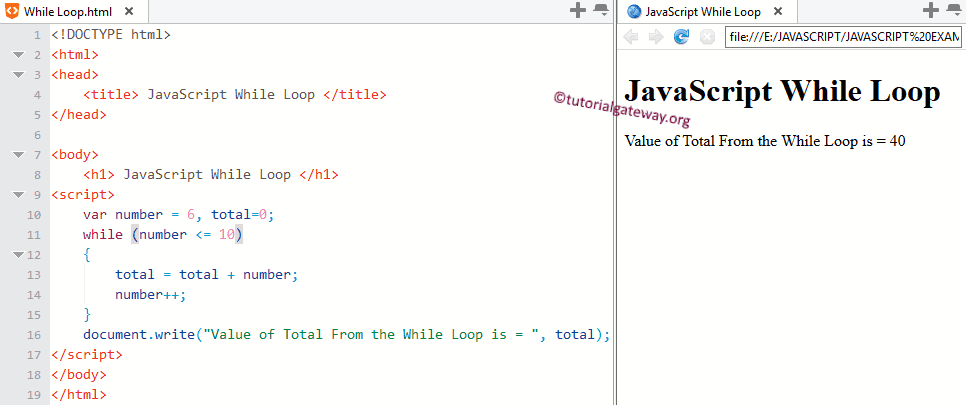Click the While Loop.html file type icon
This screenshot has width=966, height=405.
[x=12, y=10]
